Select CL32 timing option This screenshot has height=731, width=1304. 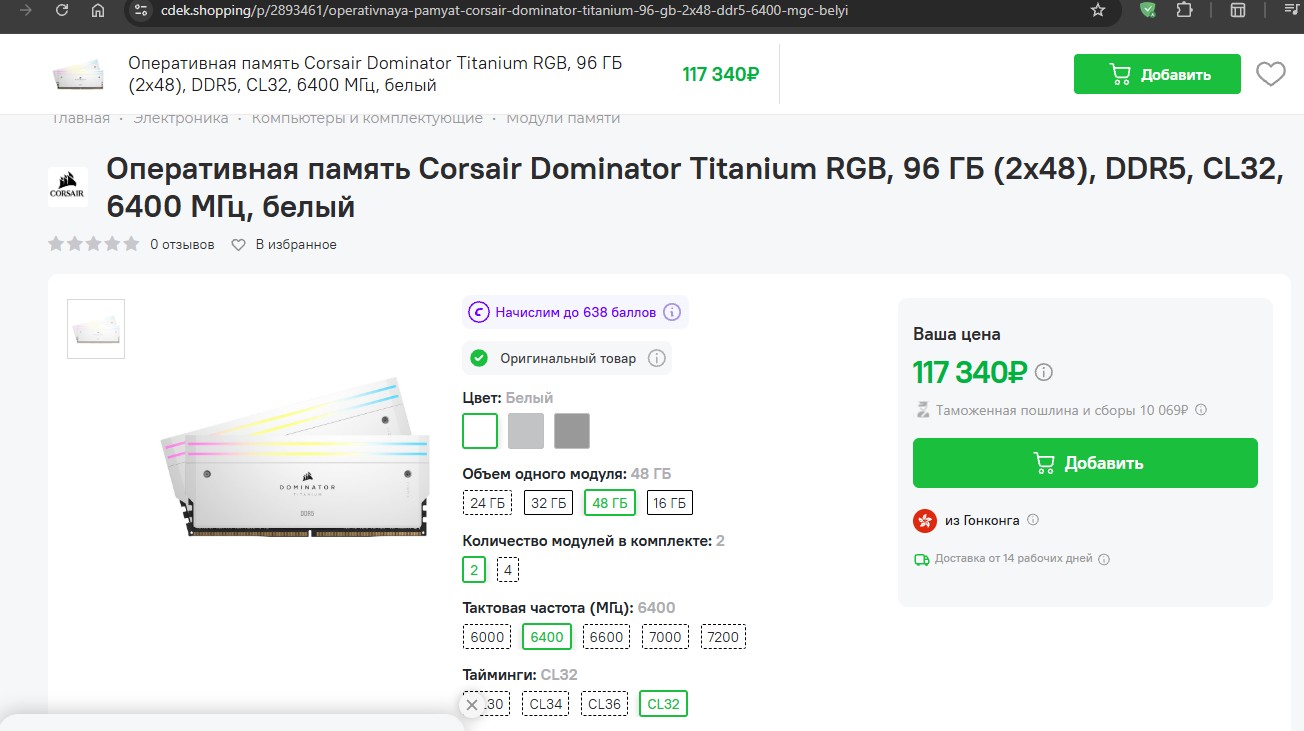(x=663, y=704)
